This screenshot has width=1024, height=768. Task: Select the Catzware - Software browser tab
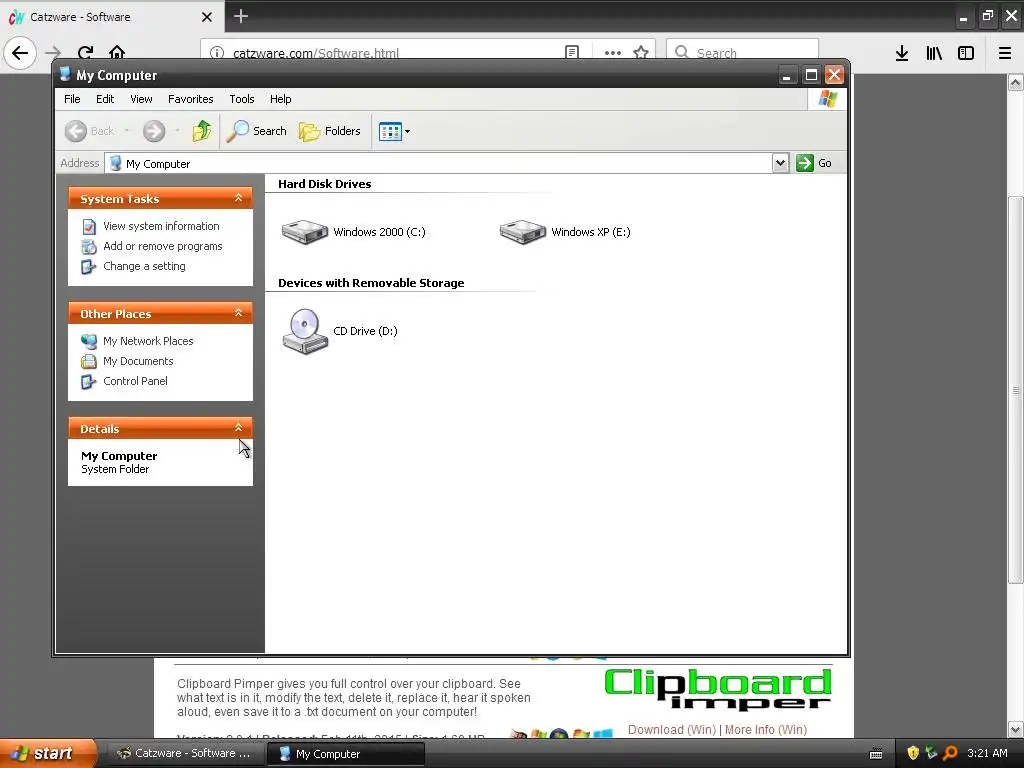112,17
